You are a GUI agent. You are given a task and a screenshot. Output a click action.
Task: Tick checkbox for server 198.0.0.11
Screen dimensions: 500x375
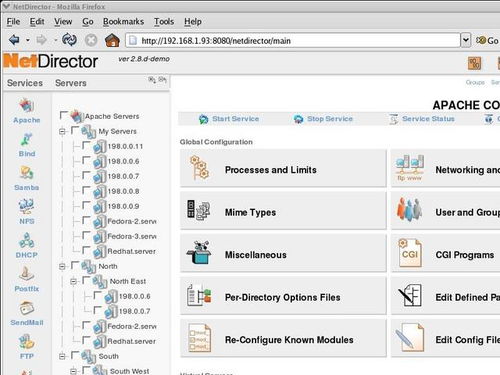pyautogui.click(x=86, y=145)
